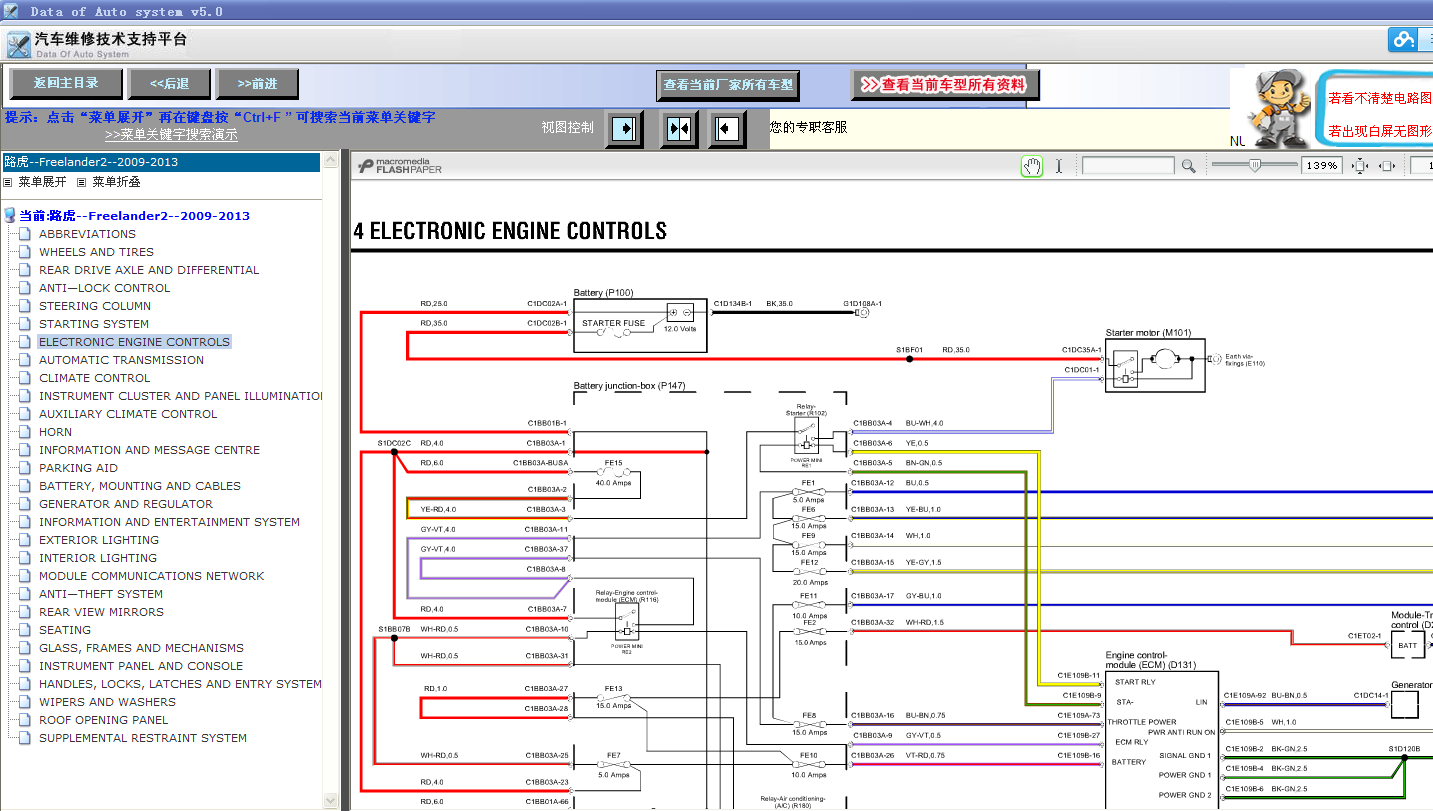Viewport: 1433px width, 811px height.
Task: Click the 139% zoom percentage field
Action: 1321,166
